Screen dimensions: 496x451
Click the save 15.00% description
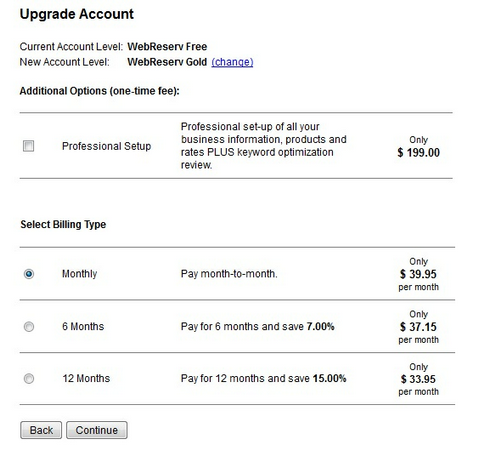[264, 378]
